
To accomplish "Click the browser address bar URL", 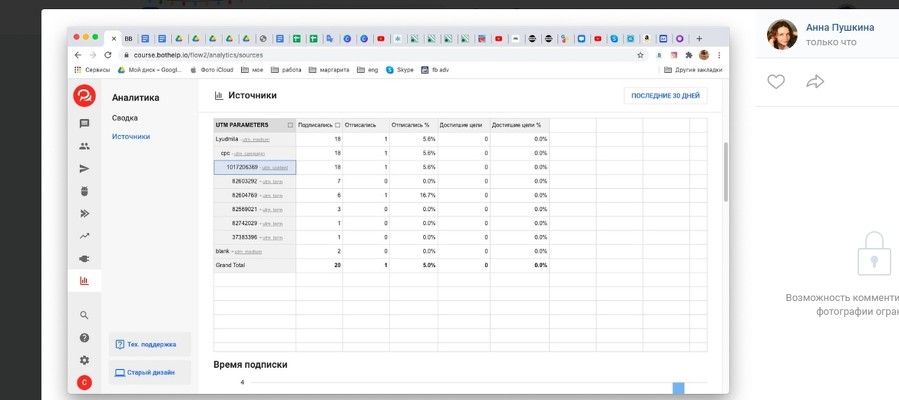I will pos(198,55).
